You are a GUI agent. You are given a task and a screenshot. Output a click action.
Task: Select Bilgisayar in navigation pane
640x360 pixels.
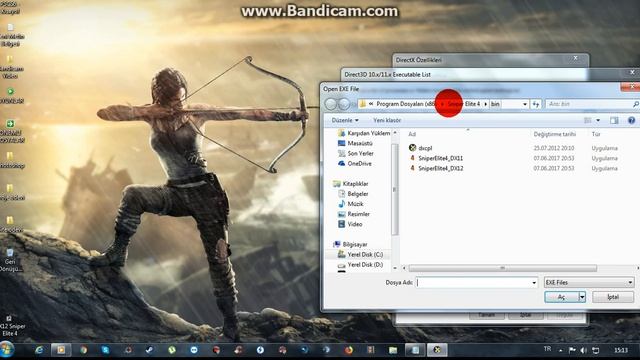point(350,244)
